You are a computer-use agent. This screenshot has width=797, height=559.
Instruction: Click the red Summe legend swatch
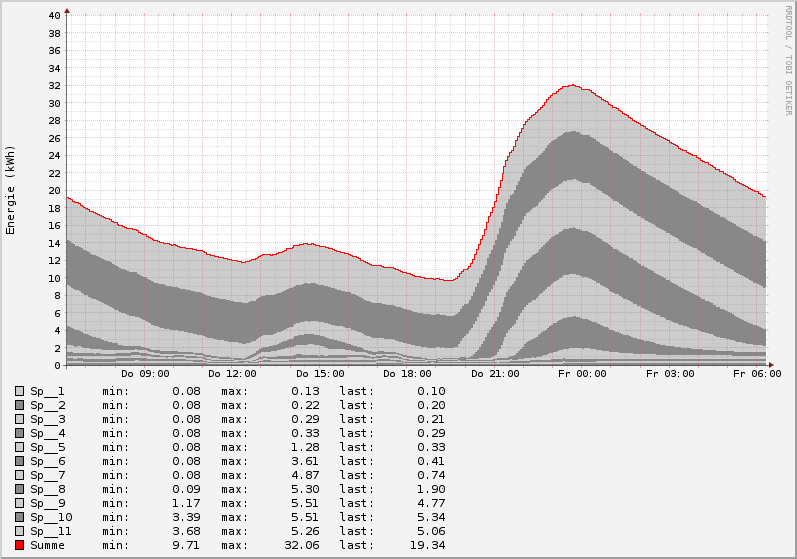(x=19, y=545)
